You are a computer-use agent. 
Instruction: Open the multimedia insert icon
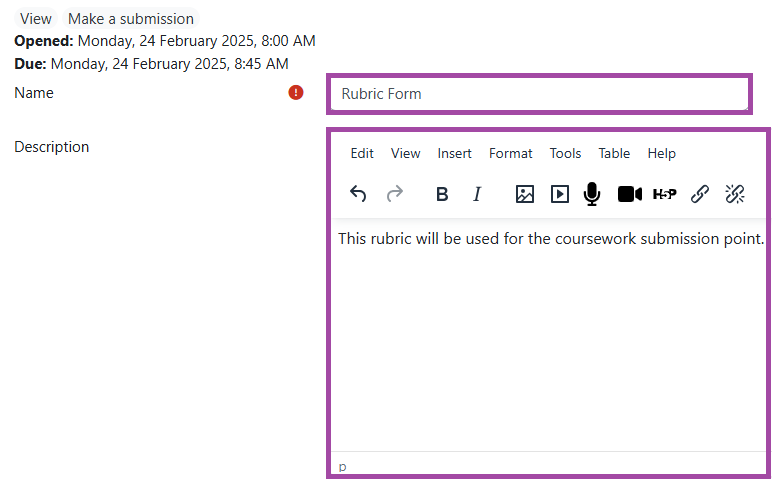[560, 194]
